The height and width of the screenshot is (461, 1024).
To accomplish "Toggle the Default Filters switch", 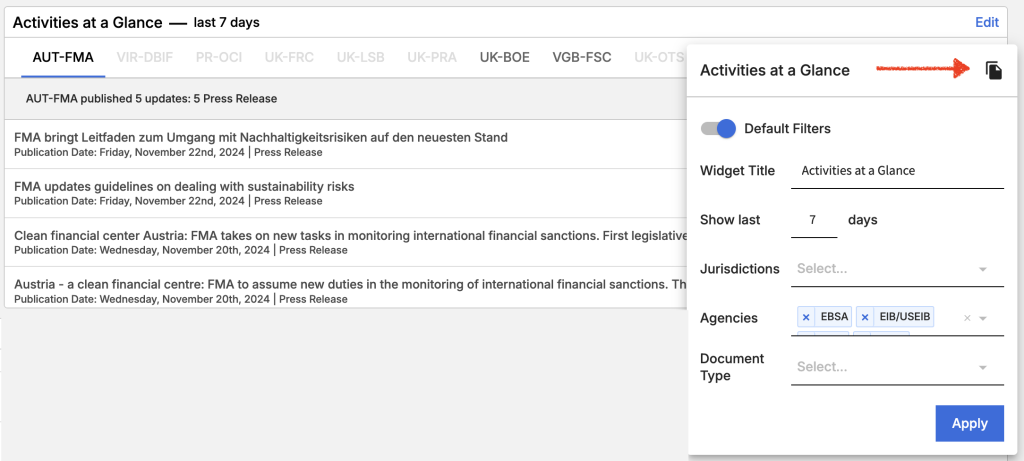I will click(x=718, y=128).
